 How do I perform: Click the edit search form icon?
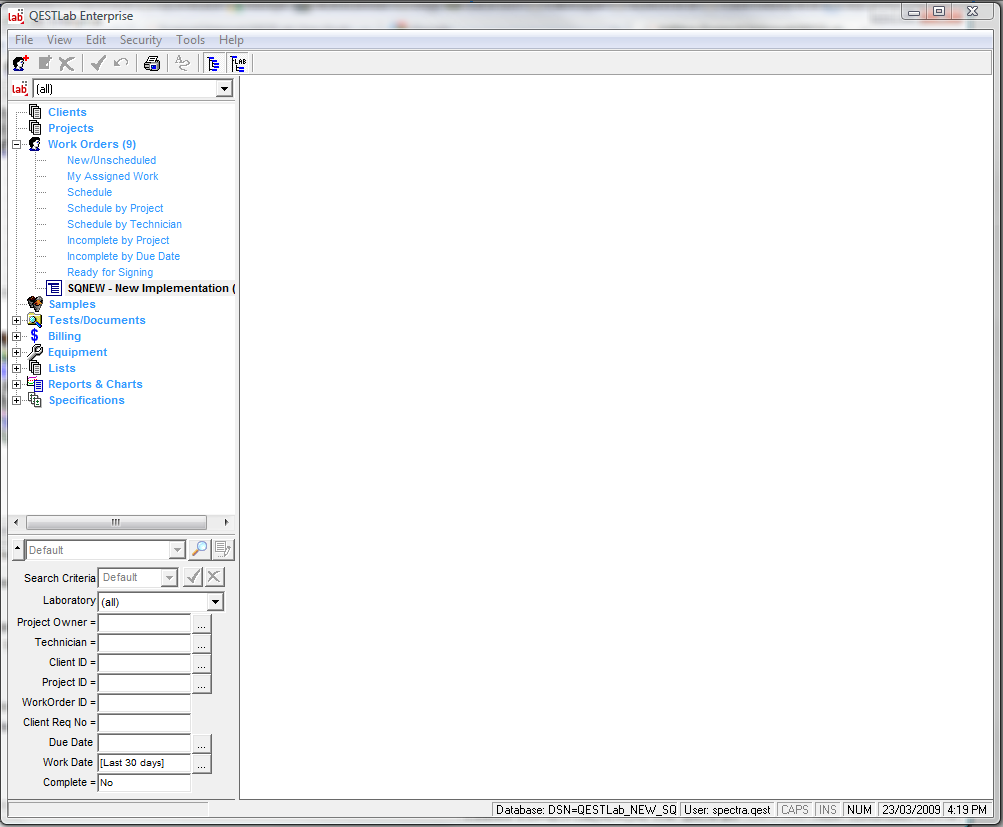coord(222,549)
